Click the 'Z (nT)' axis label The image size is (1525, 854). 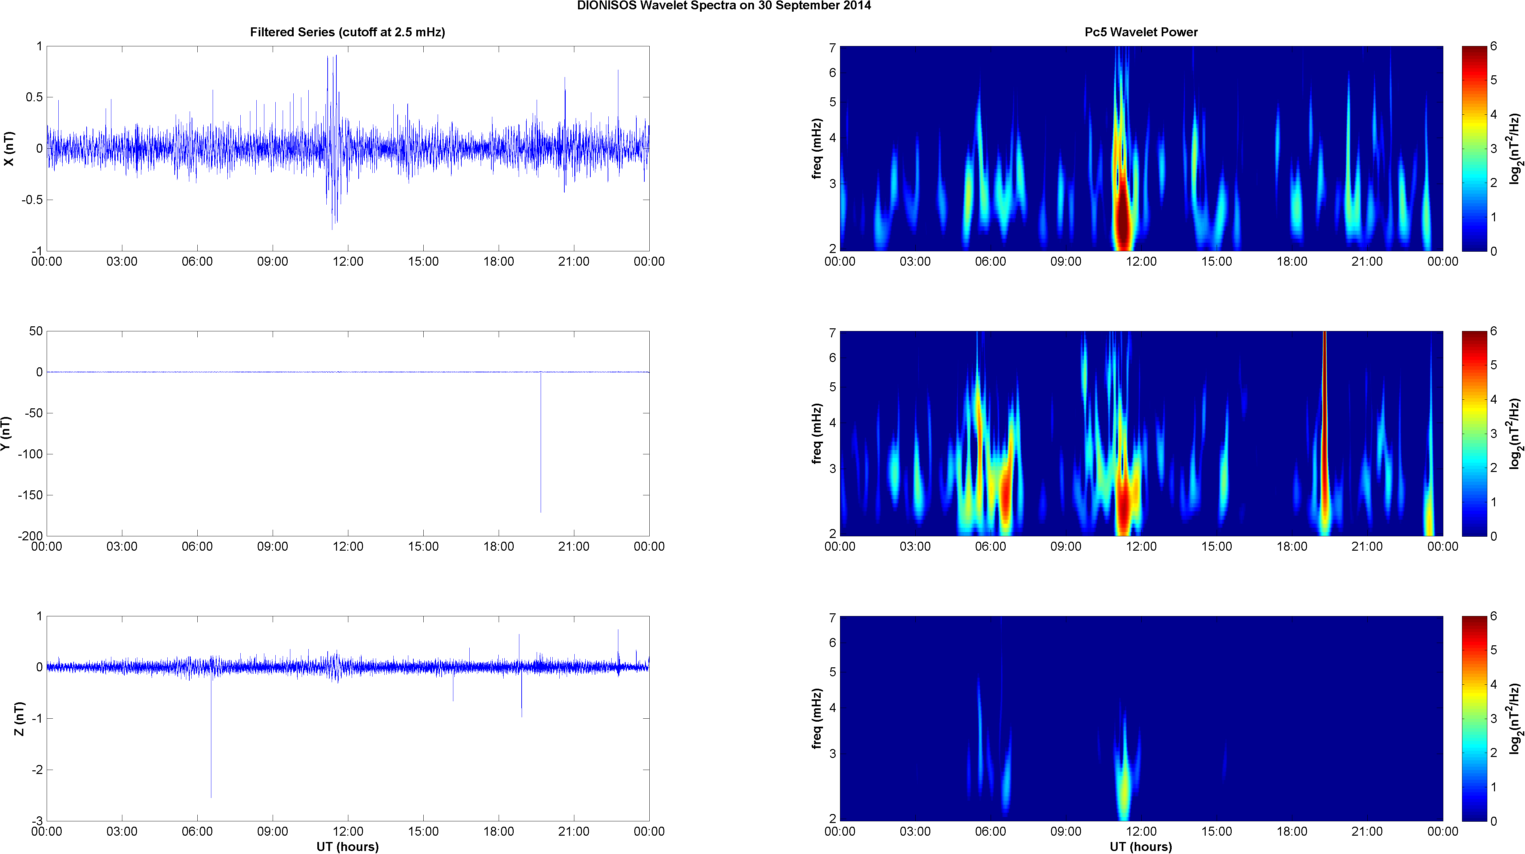(x=18, y=719)
